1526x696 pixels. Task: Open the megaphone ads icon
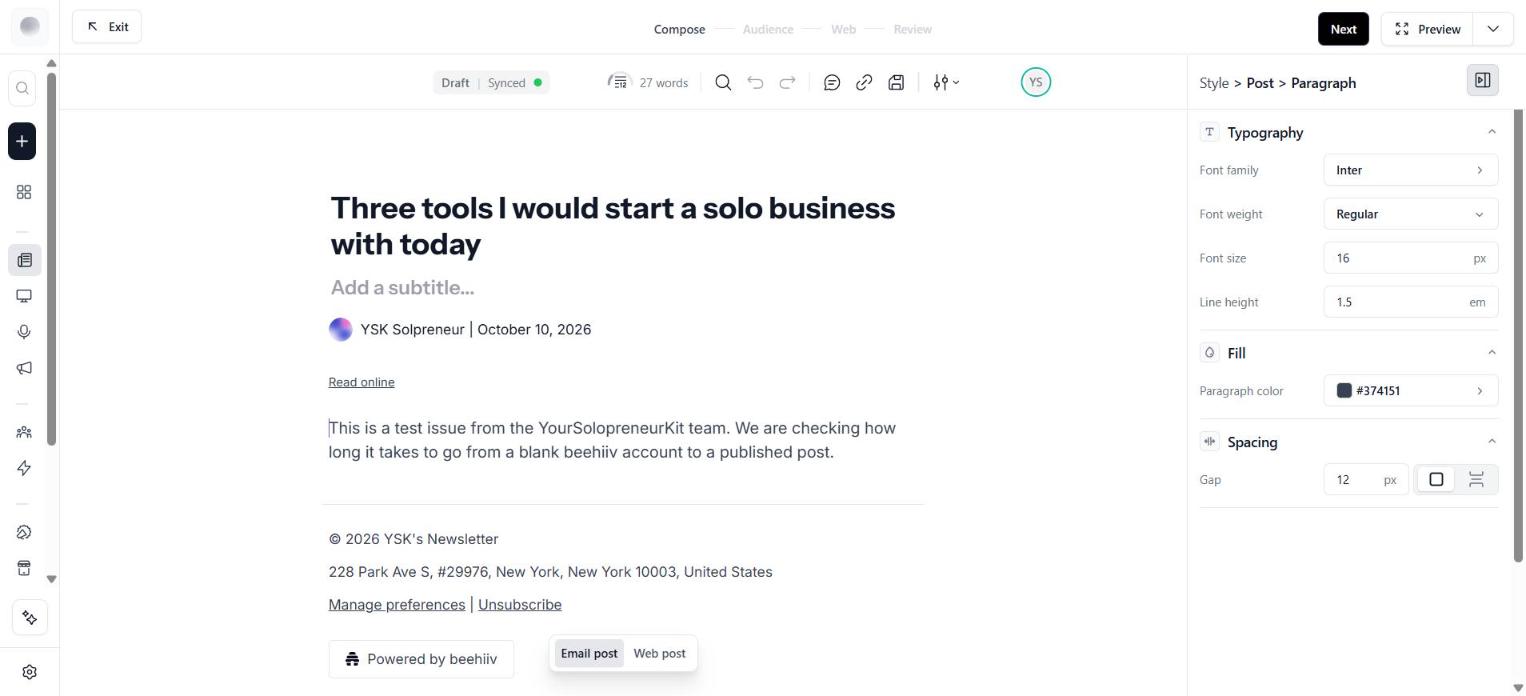(x=24, y=368)
